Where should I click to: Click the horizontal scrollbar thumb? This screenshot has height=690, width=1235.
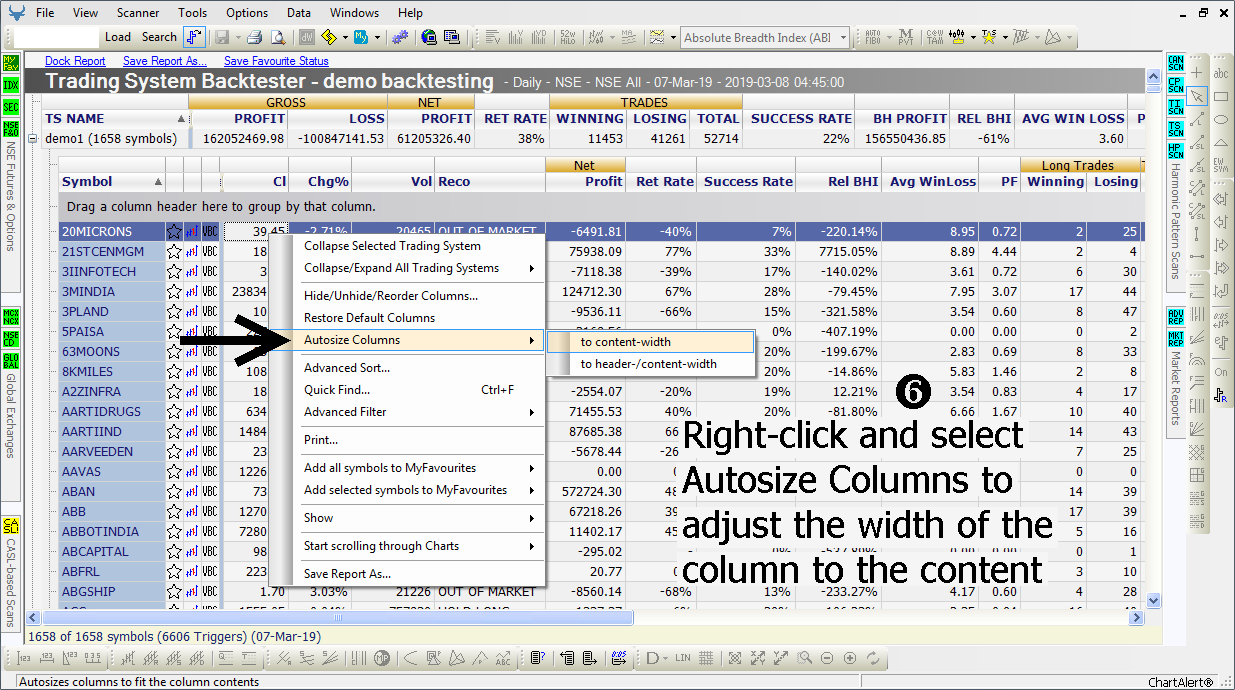(337, 618)
